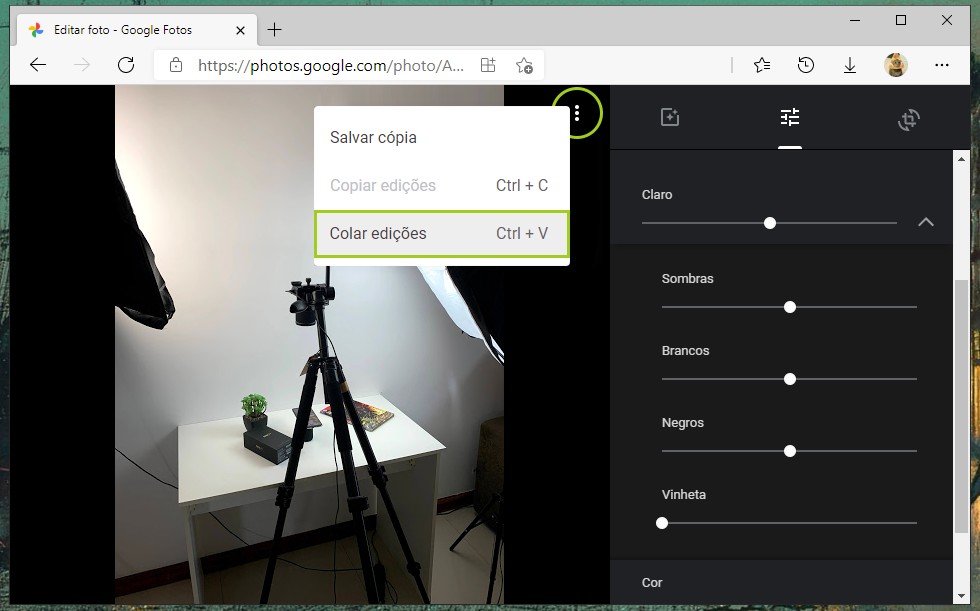Open the three-dot more options menu
The image size is (980, 611).
[x=577, y=113]
